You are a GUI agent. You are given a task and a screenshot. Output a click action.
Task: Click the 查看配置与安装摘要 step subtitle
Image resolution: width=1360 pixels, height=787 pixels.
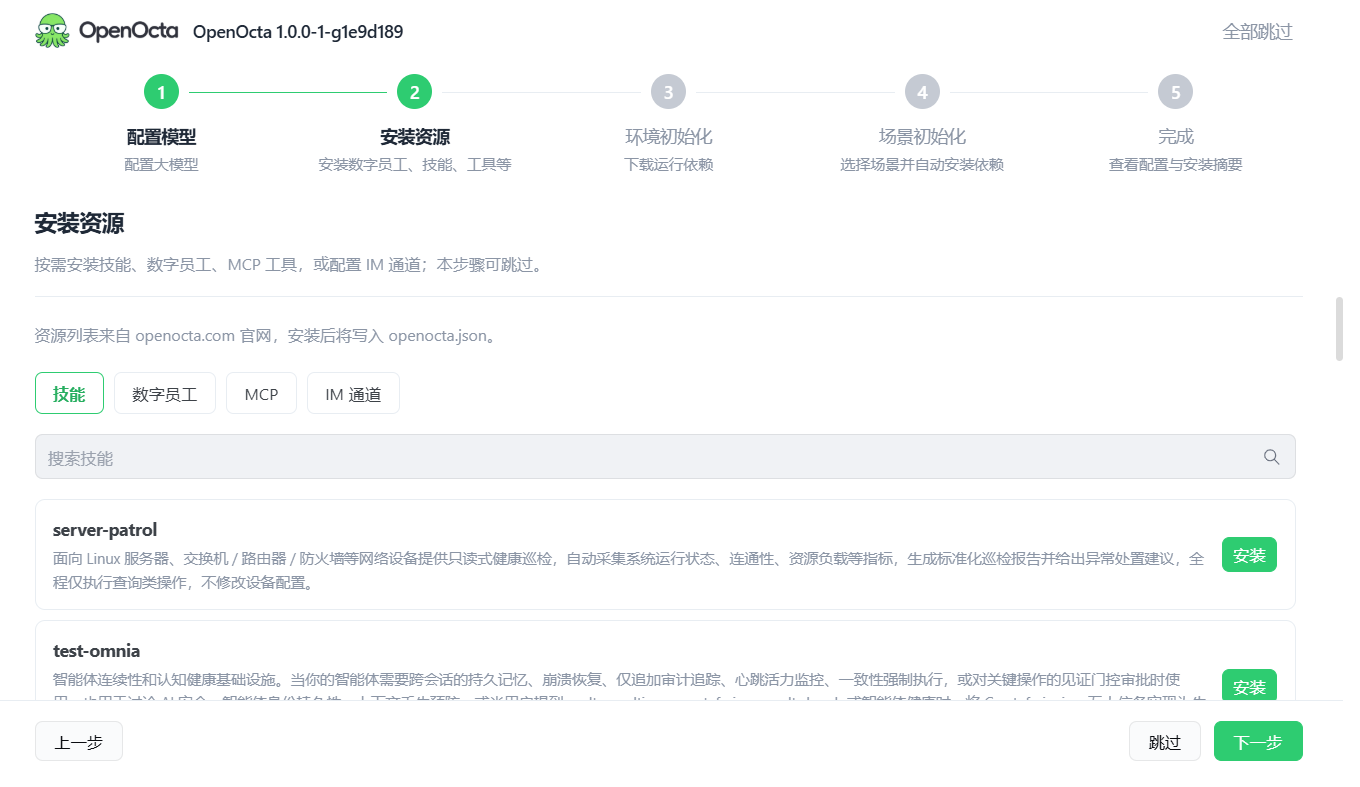(x=1175, y=165)
